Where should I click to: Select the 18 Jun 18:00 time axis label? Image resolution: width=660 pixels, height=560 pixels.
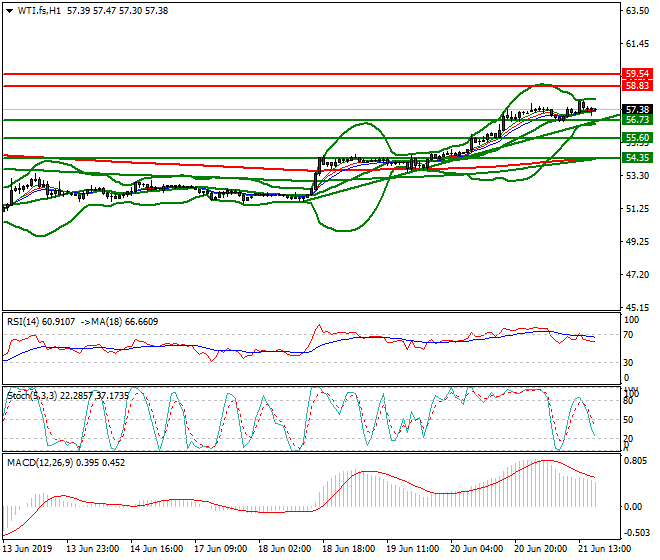click(349, 549)
